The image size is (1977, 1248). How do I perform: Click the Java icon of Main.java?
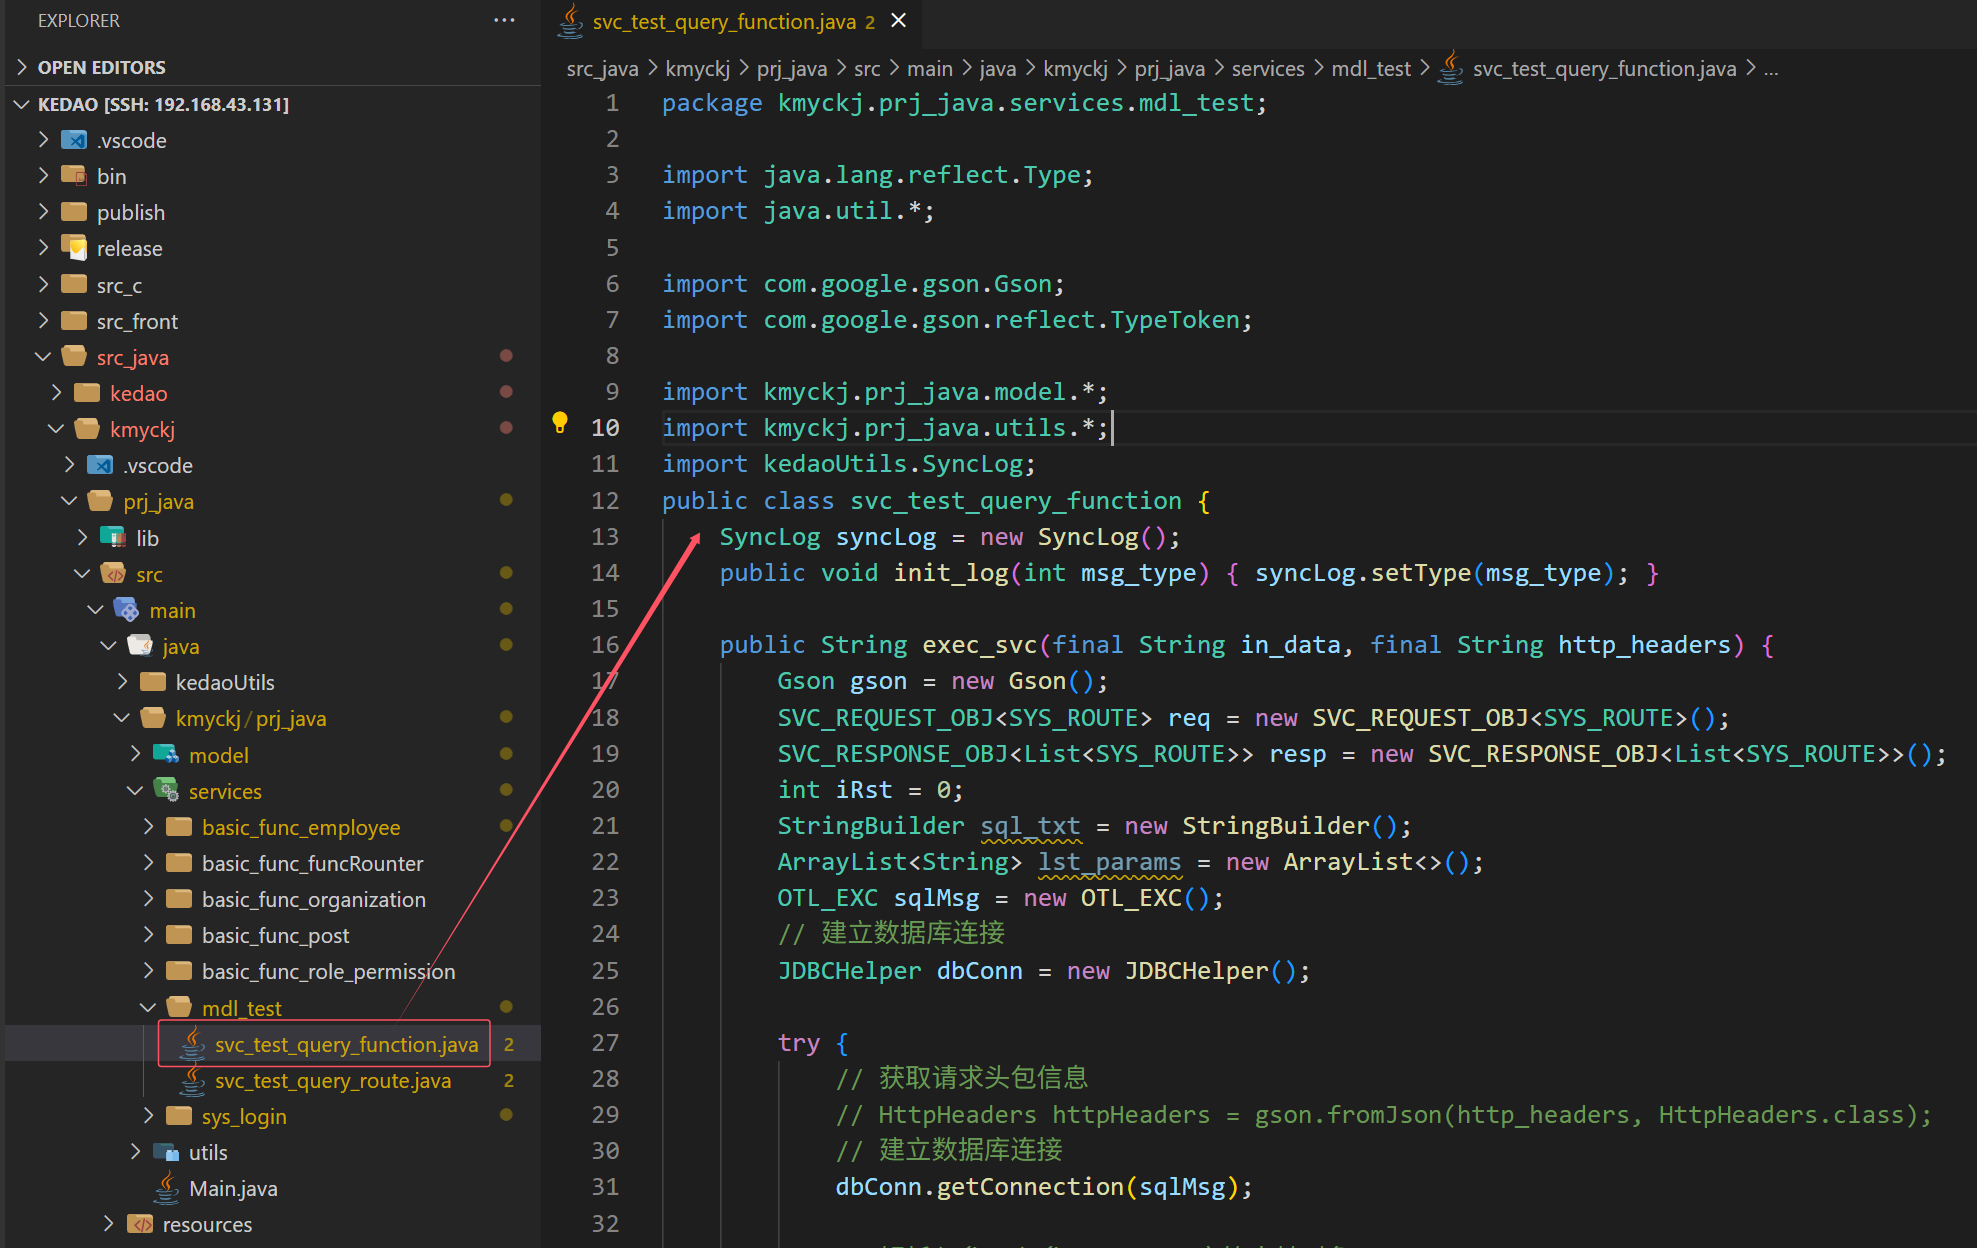tap(166, 1188)
